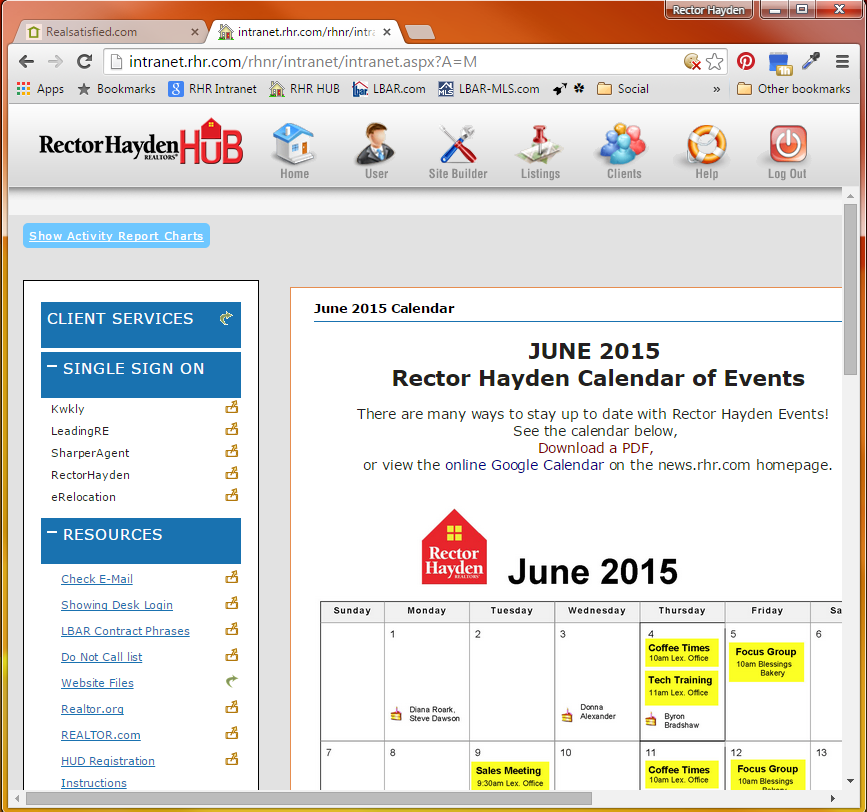Viewport: 867px width, 812px height.
Task: Open the online Google Calendar link
Action: [x=524, y=465]
